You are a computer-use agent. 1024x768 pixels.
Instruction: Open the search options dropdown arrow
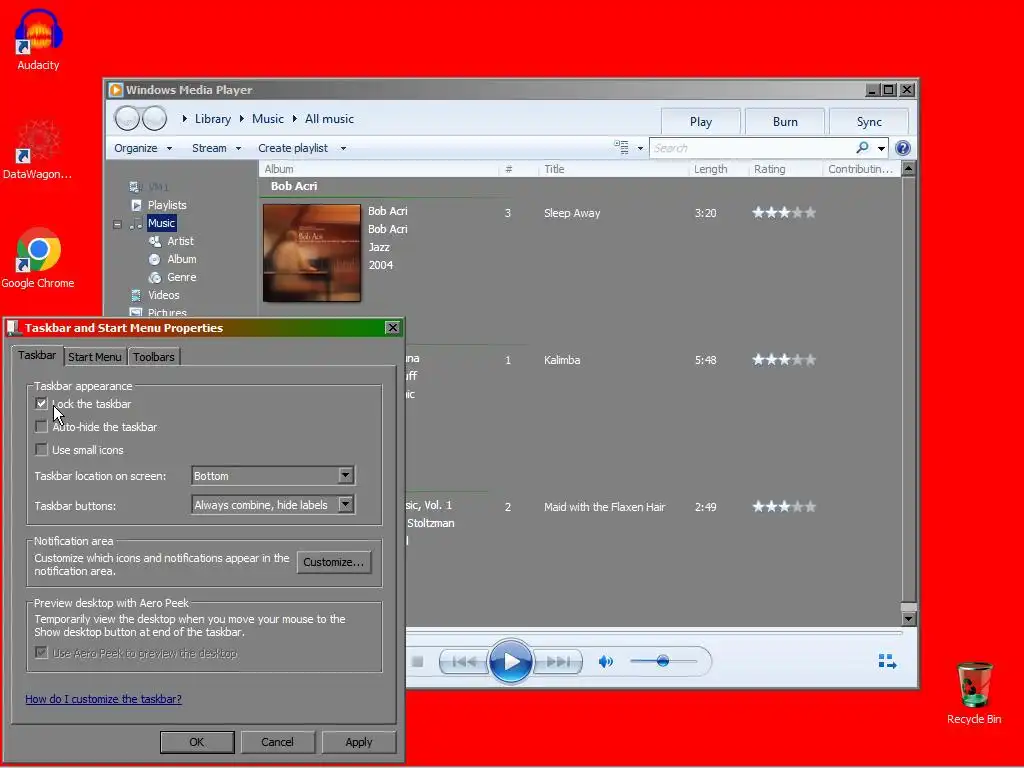881,148
